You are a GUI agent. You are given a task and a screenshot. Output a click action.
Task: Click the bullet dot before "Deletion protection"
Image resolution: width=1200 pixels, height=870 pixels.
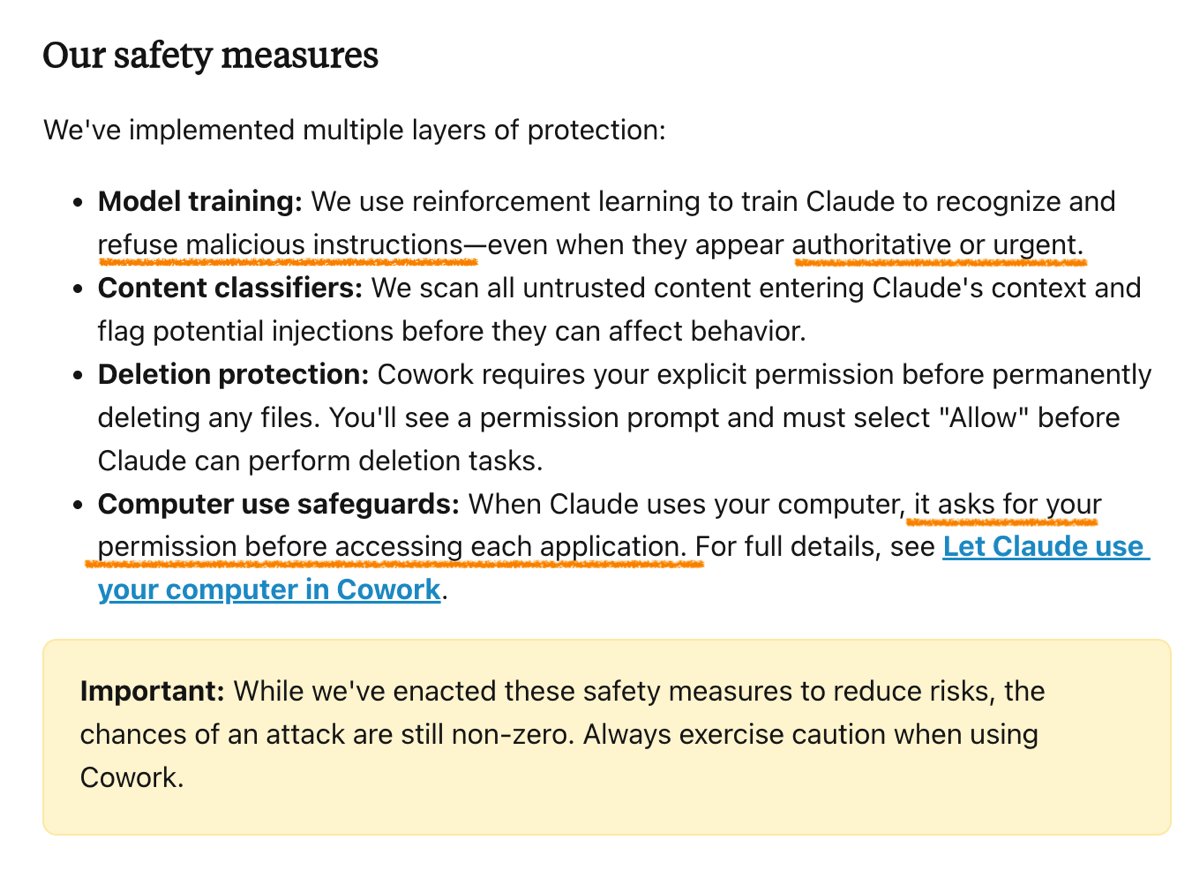coord(77,376)
